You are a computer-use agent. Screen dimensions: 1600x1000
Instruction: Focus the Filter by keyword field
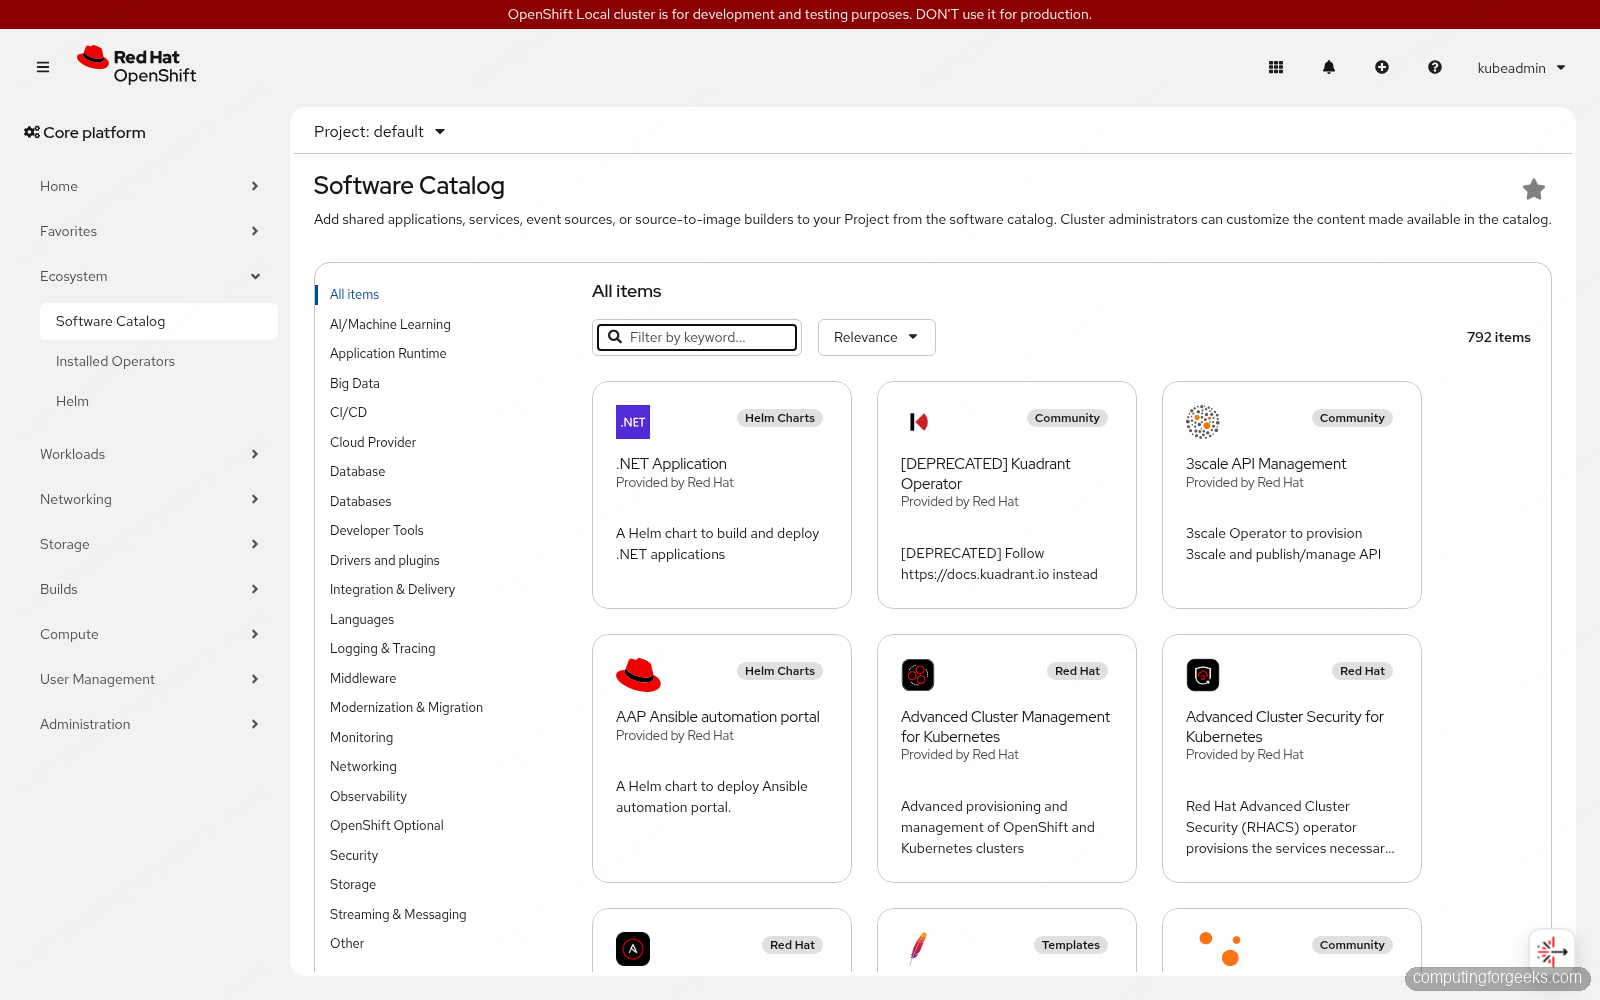point(697,337)
